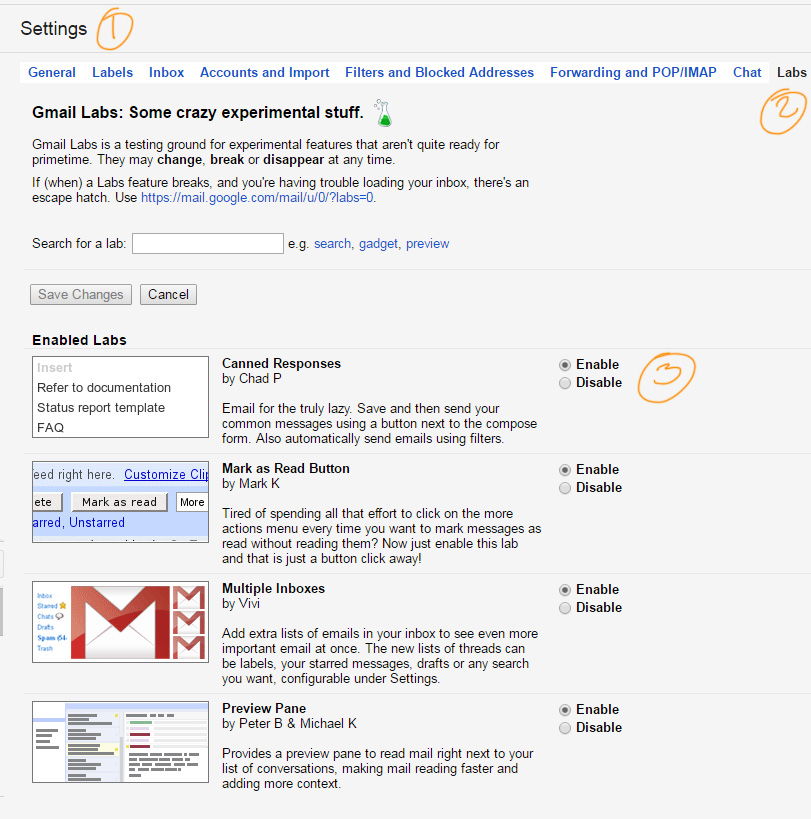The image size is (811, 819).
Task: Click 'by Vivi' author text
Action: [x=241, y=604]
